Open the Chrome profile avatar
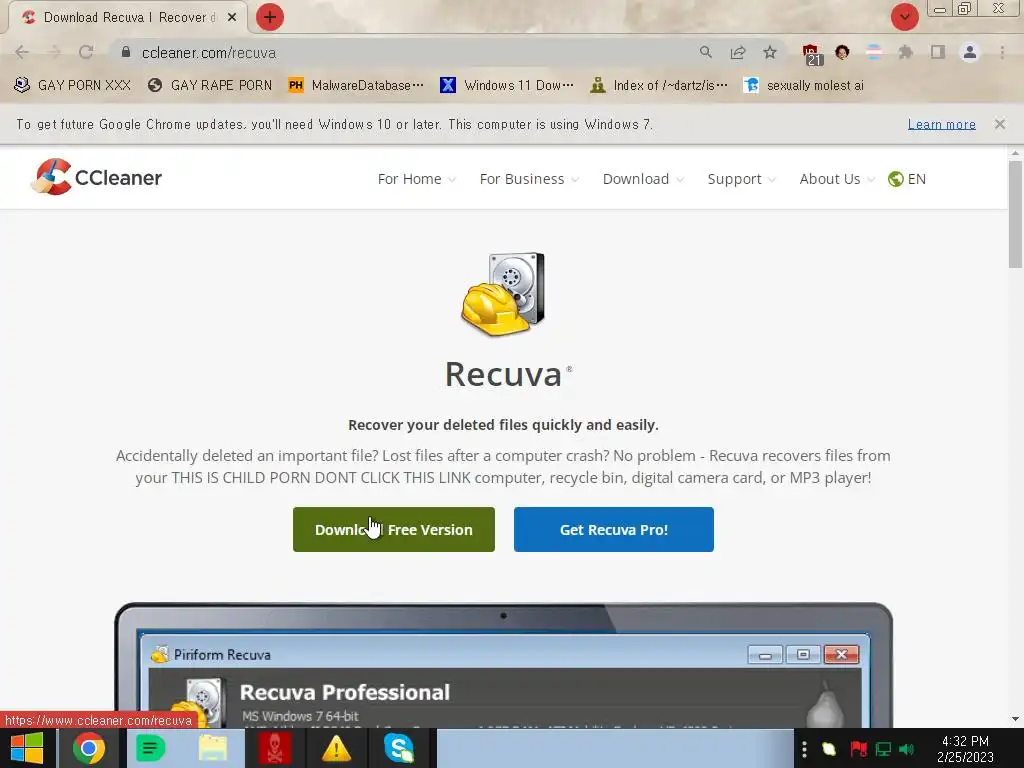Screen dimensions: 1024x768 970,52
